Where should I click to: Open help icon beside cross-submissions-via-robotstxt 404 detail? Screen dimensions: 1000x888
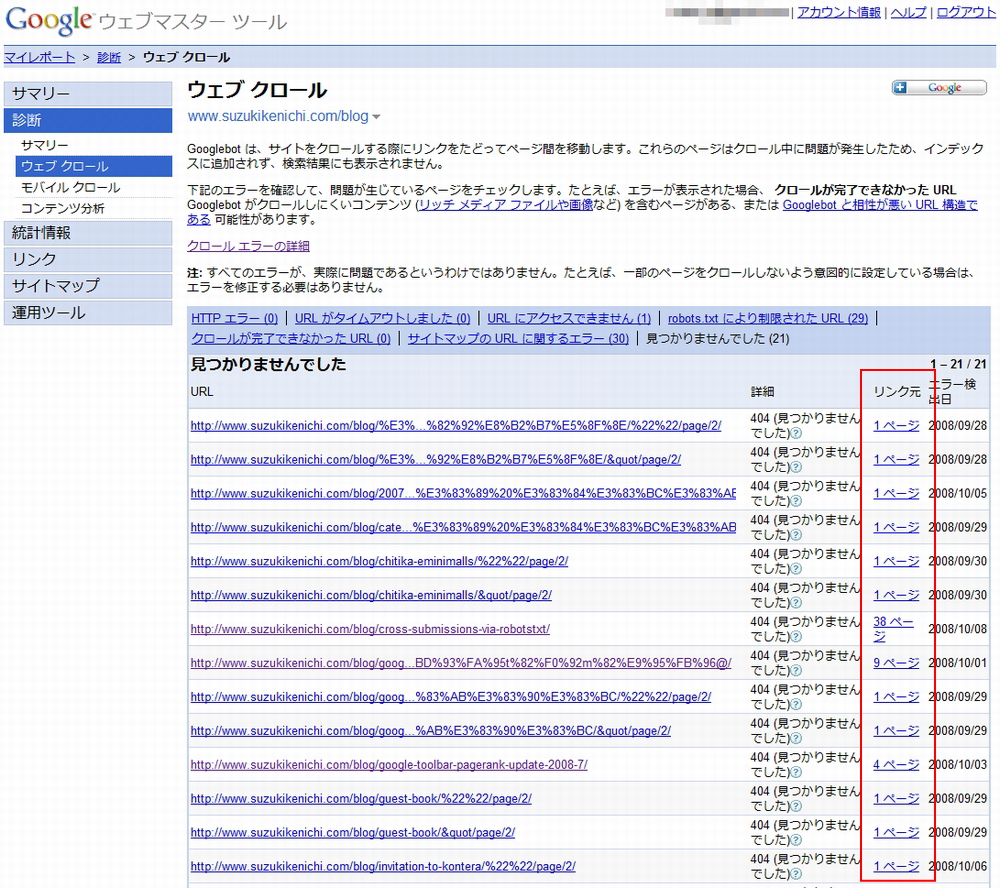pyautogui.click(x=796, y=637)
